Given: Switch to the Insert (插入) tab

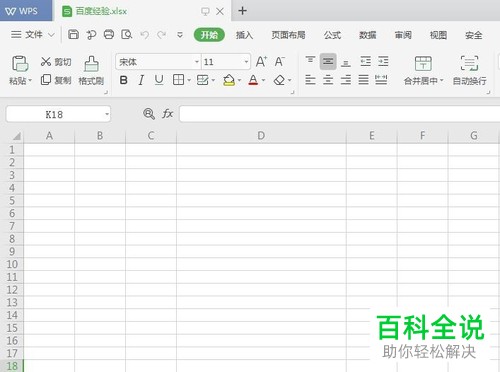Looking at the screenshot, I should pos(244,35).
